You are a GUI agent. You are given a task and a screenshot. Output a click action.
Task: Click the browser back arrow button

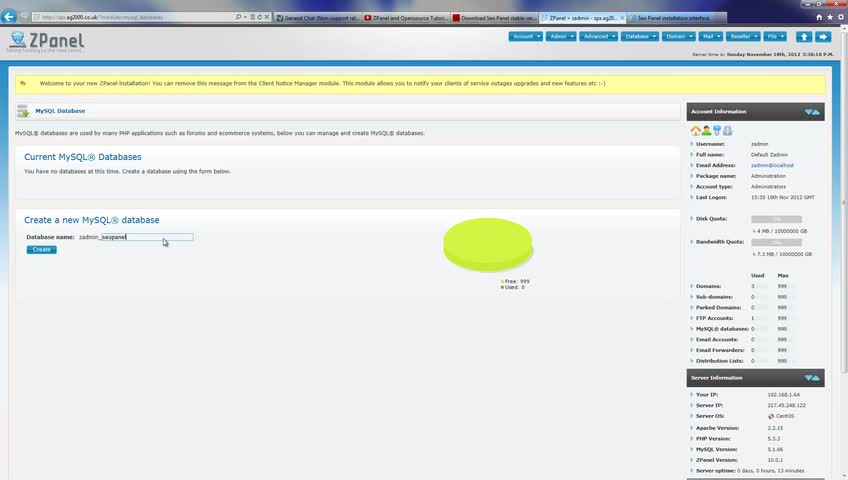9,17
